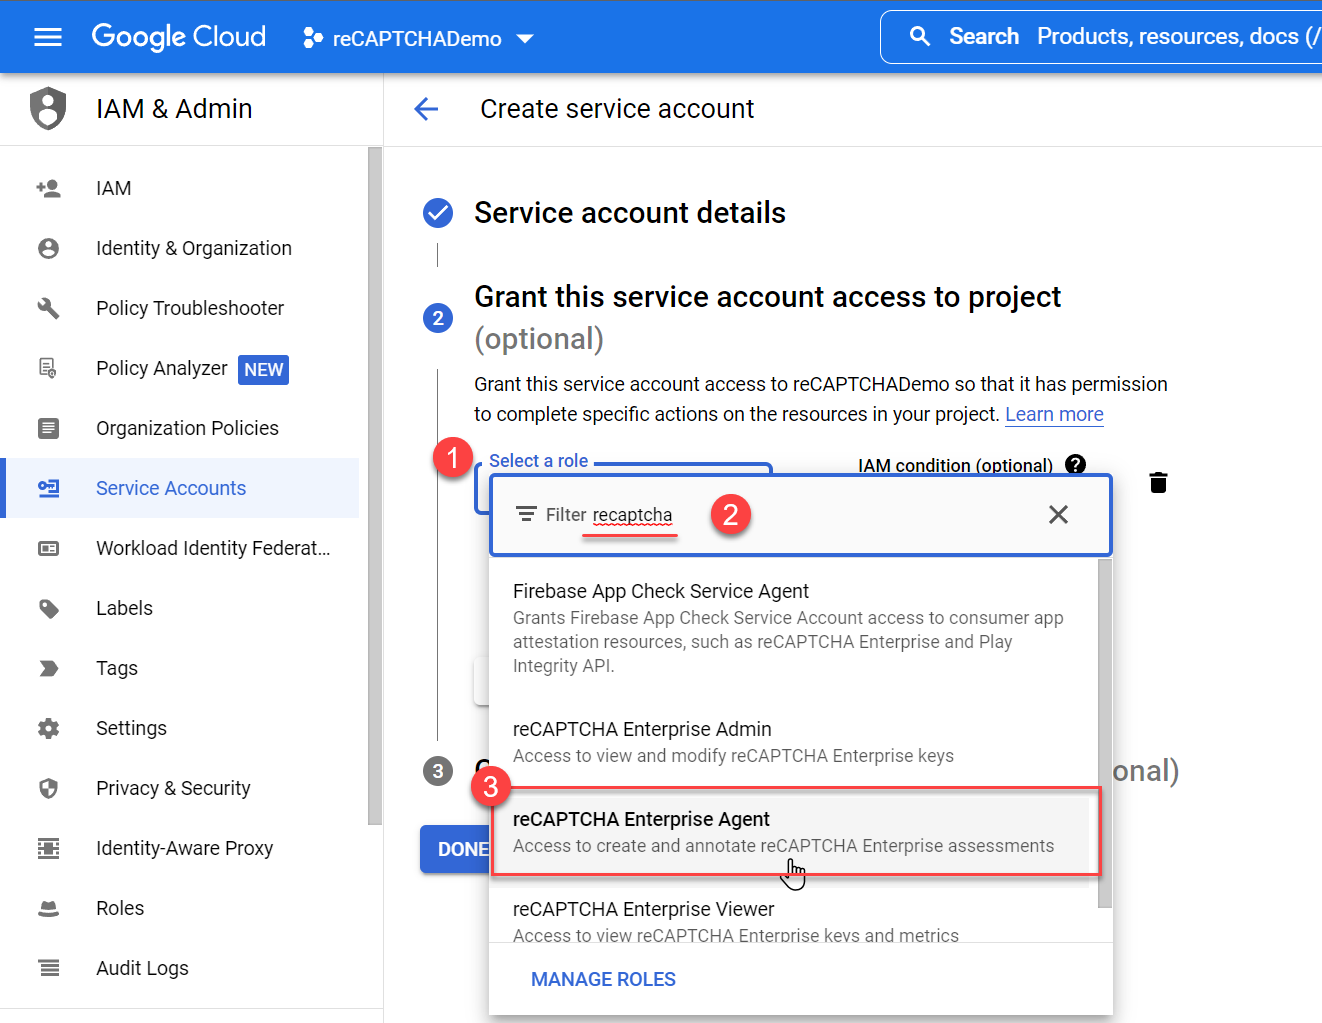Open Workload Identity Federation
1322x1023 pixels.
tap(213, 548)
